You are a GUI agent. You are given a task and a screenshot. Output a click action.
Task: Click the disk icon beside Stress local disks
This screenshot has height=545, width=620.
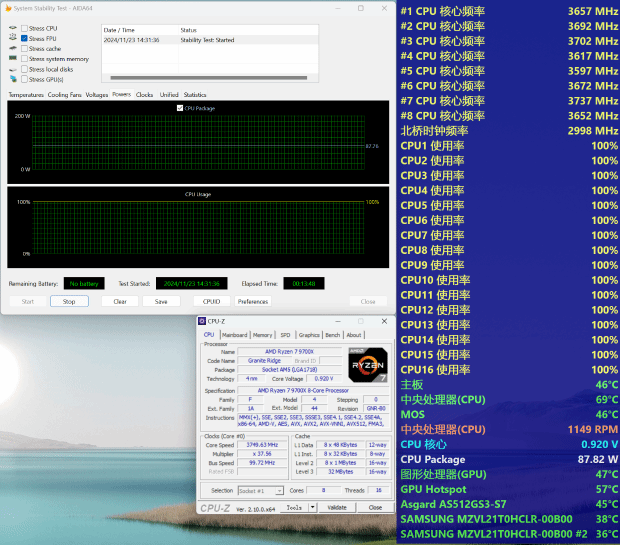[13, 69]
